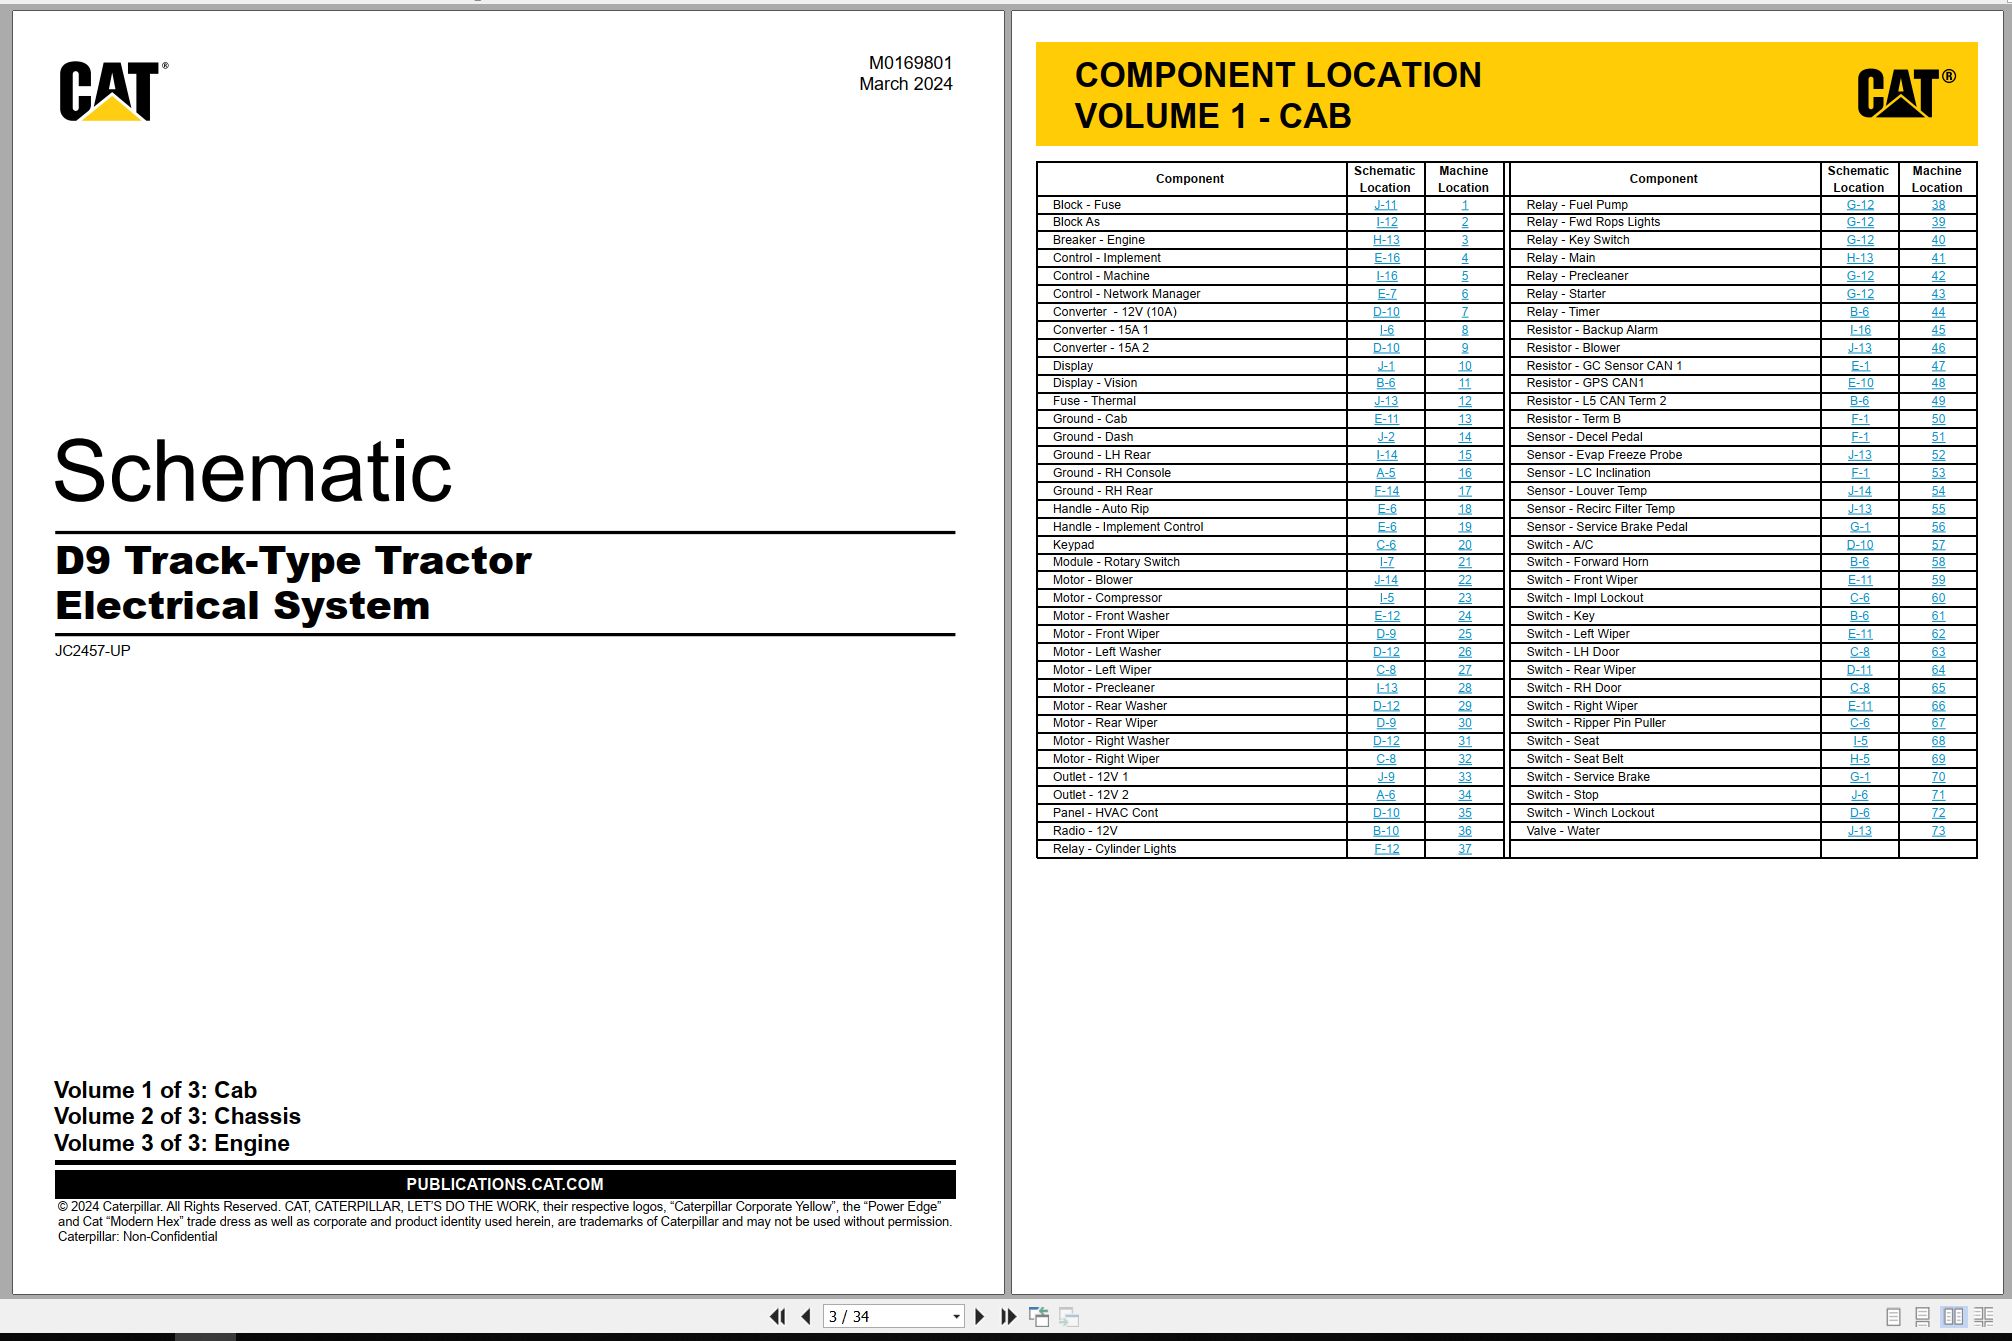Open the page number dropdown
This screenshot has height=1341, width=2012.
(x=956, y=1317)
